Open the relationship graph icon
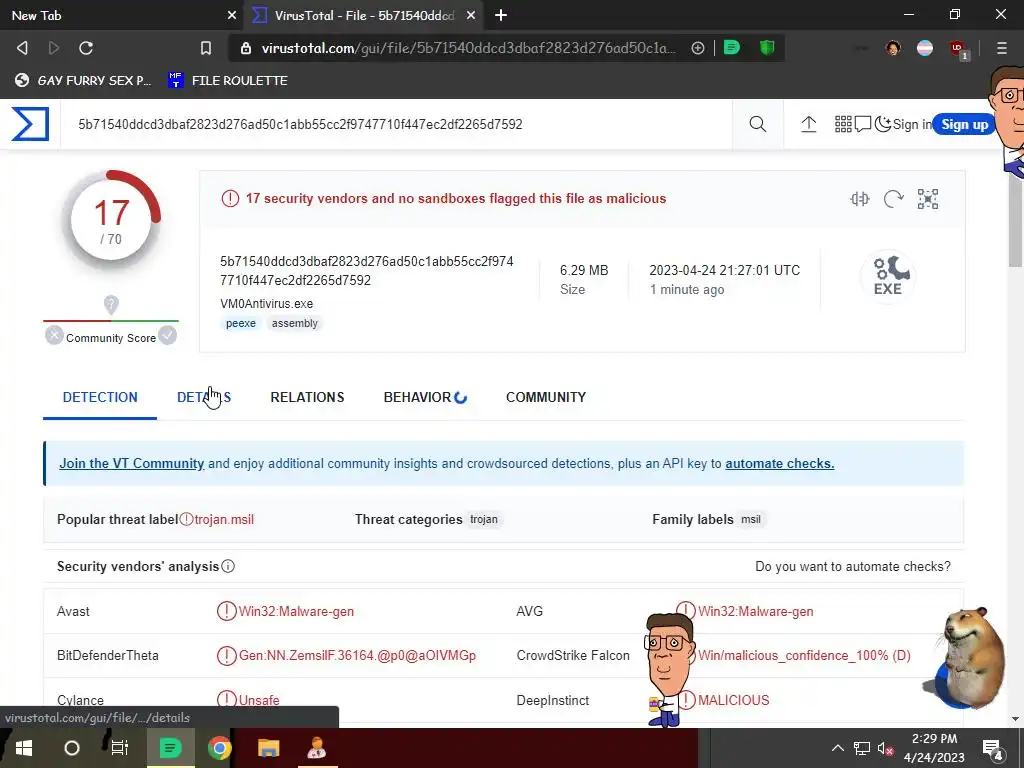Image resolution: width=1024 pixels, height=768 pixels. (927, 199)
